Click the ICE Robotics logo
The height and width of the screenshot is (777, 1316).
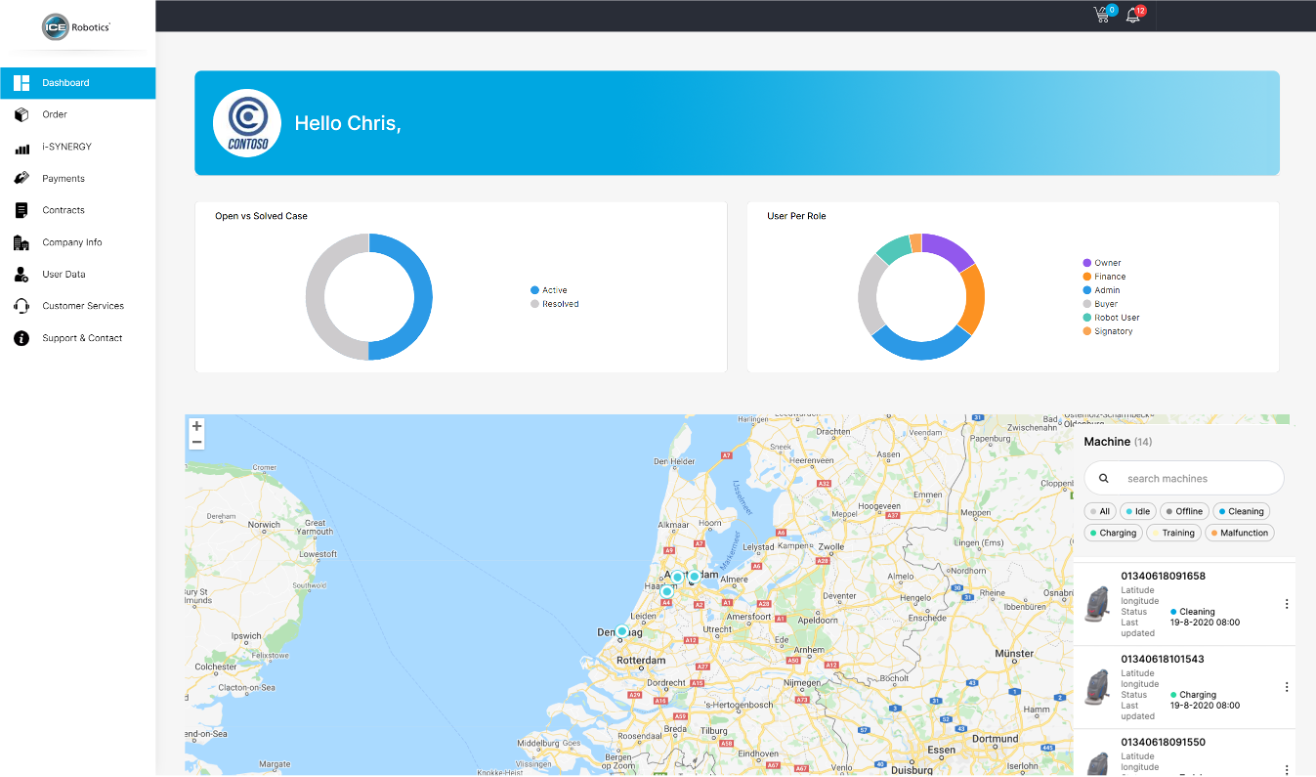point(76,27)
